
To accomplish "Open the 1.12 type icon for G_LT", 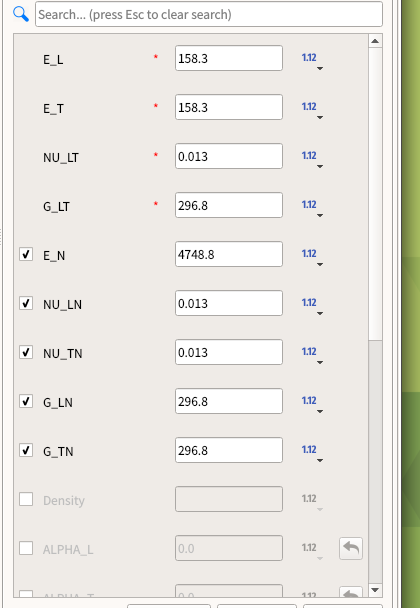I will 309,205.
